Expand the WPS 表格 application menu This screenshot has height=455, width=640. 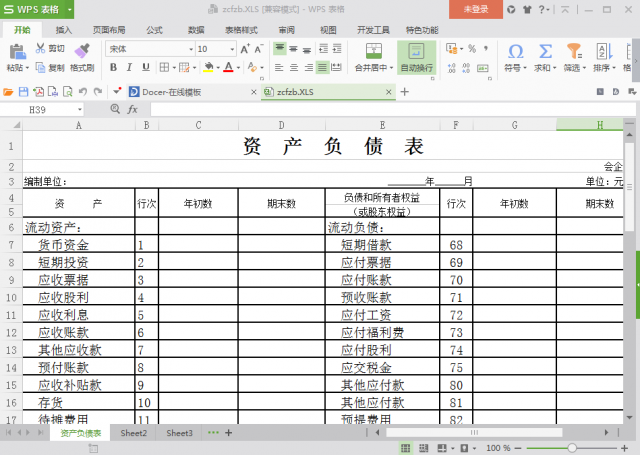pos(33,9)
